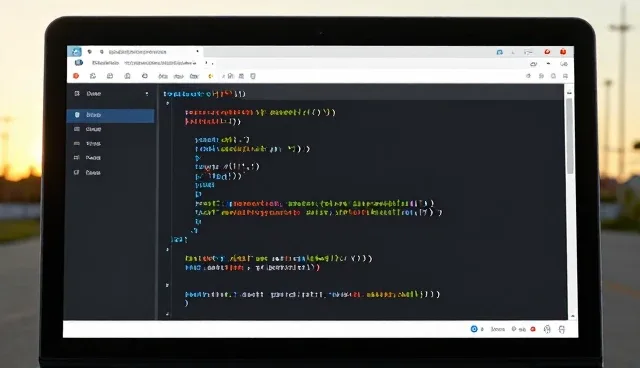
Task: Click the red circular icon in the toolbar
Action: [76, 76]
